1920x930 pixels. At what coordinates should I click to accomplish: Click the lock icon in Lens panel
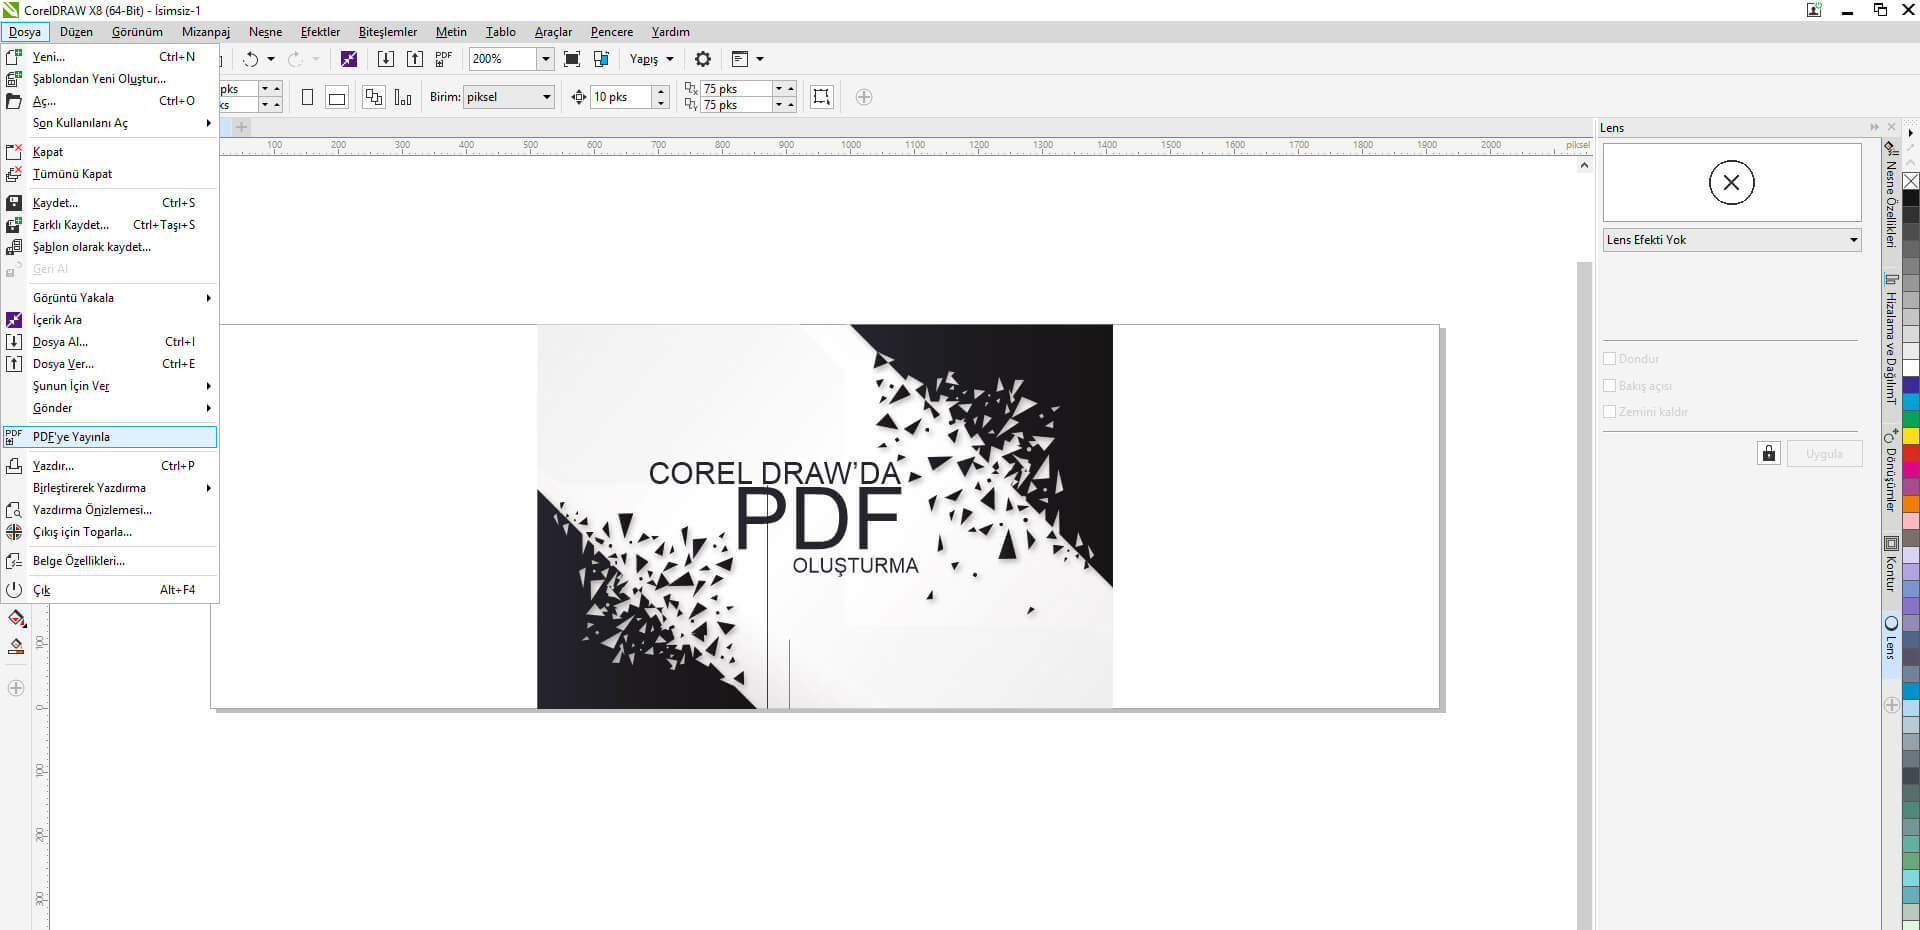coord(1768,453)
